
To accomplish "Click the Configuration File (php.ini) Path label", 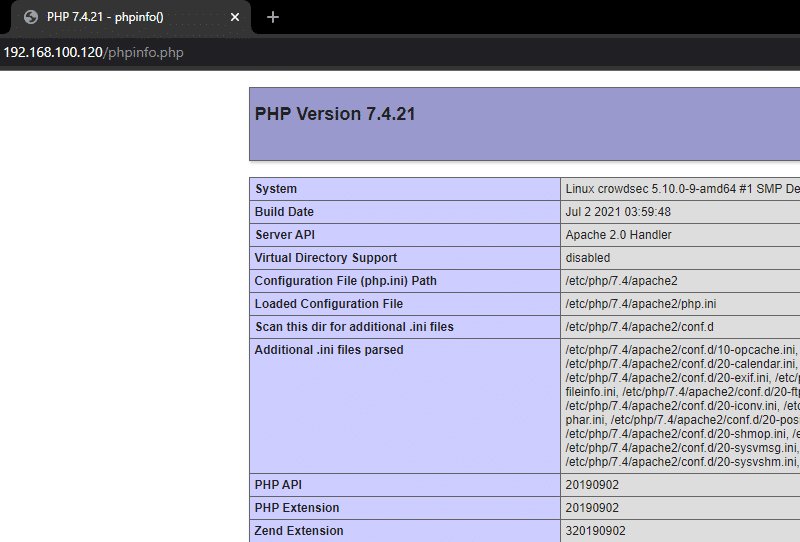I will (x=345, y=281).
